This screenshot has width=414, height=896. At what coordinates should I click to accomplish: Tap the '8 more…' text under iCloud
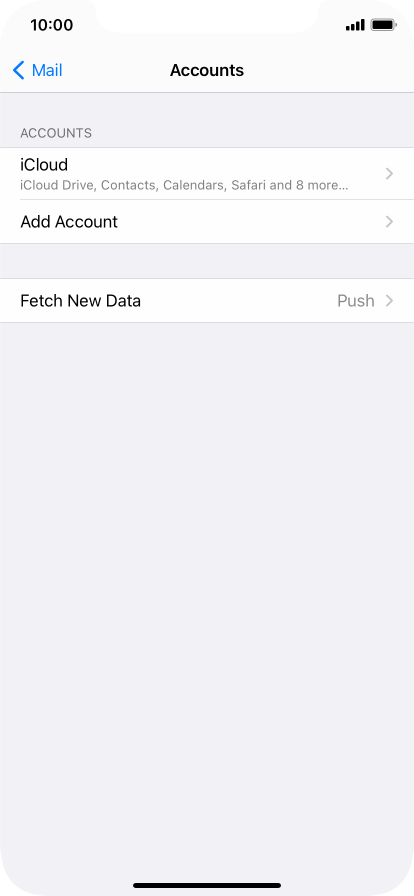(320, 186)
